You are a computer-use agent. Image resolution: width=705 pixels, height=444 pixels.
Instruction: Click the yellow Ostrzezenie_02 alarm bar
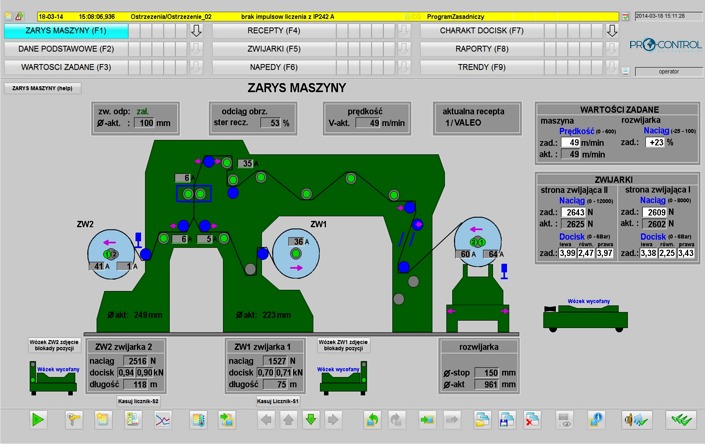pyautogui.click(x=328, y=17)
